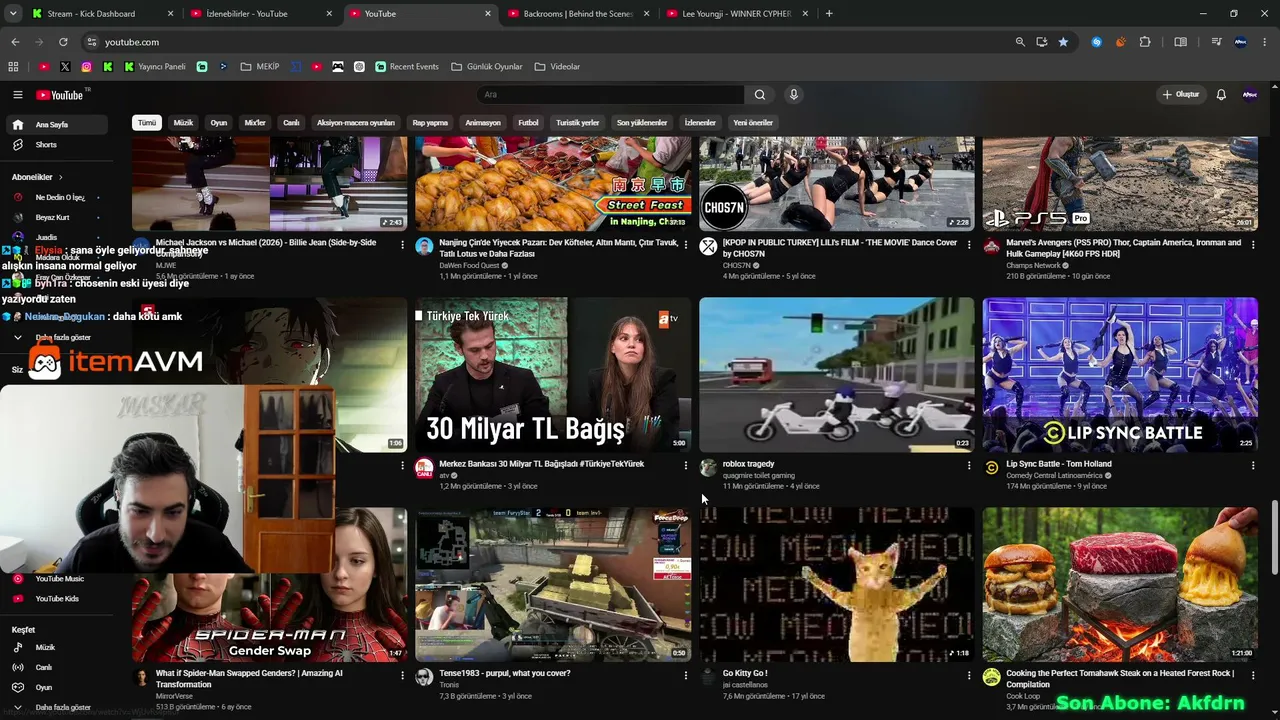Play the 30 Milyar TL Bağış thumbnail

tap(553, 375)
